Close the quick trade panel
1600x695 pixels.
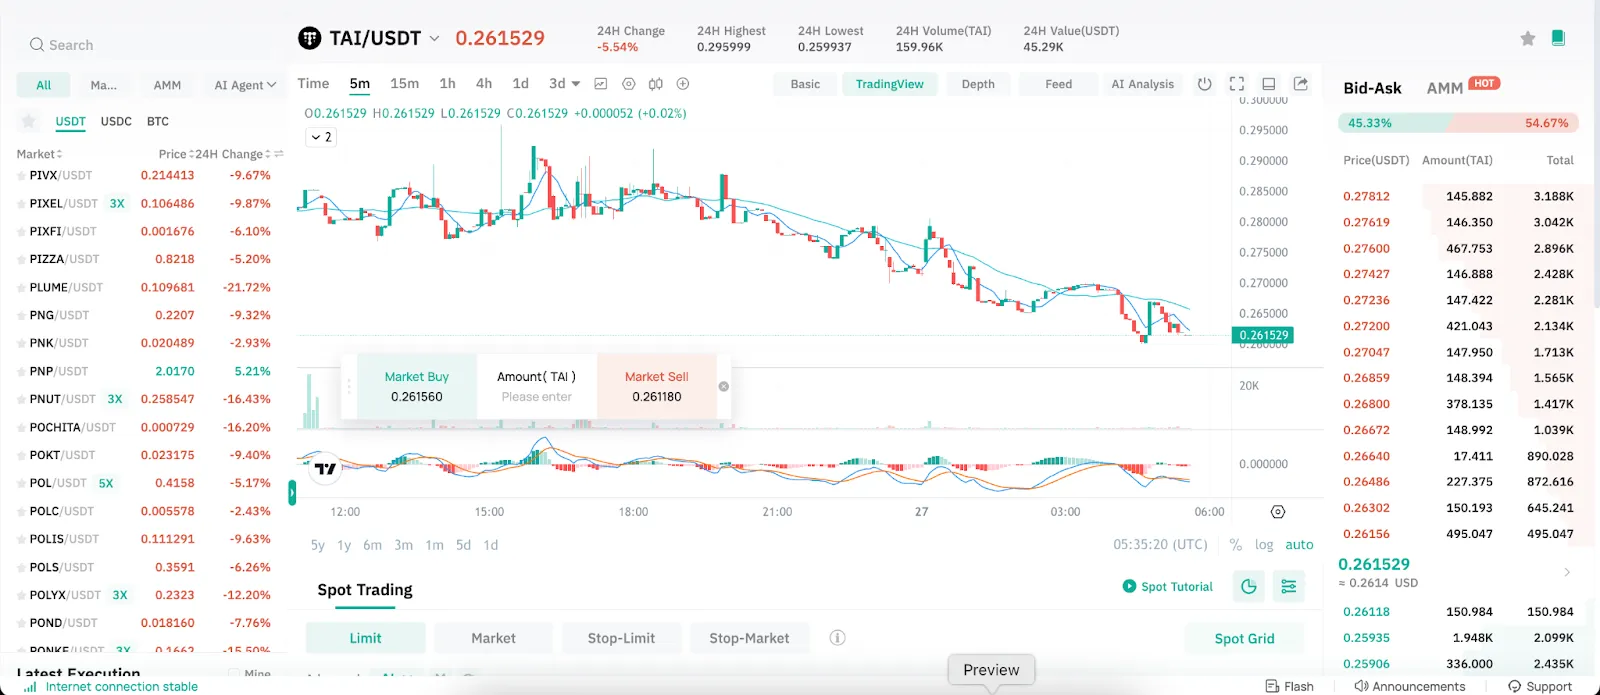tap(724, 386)
